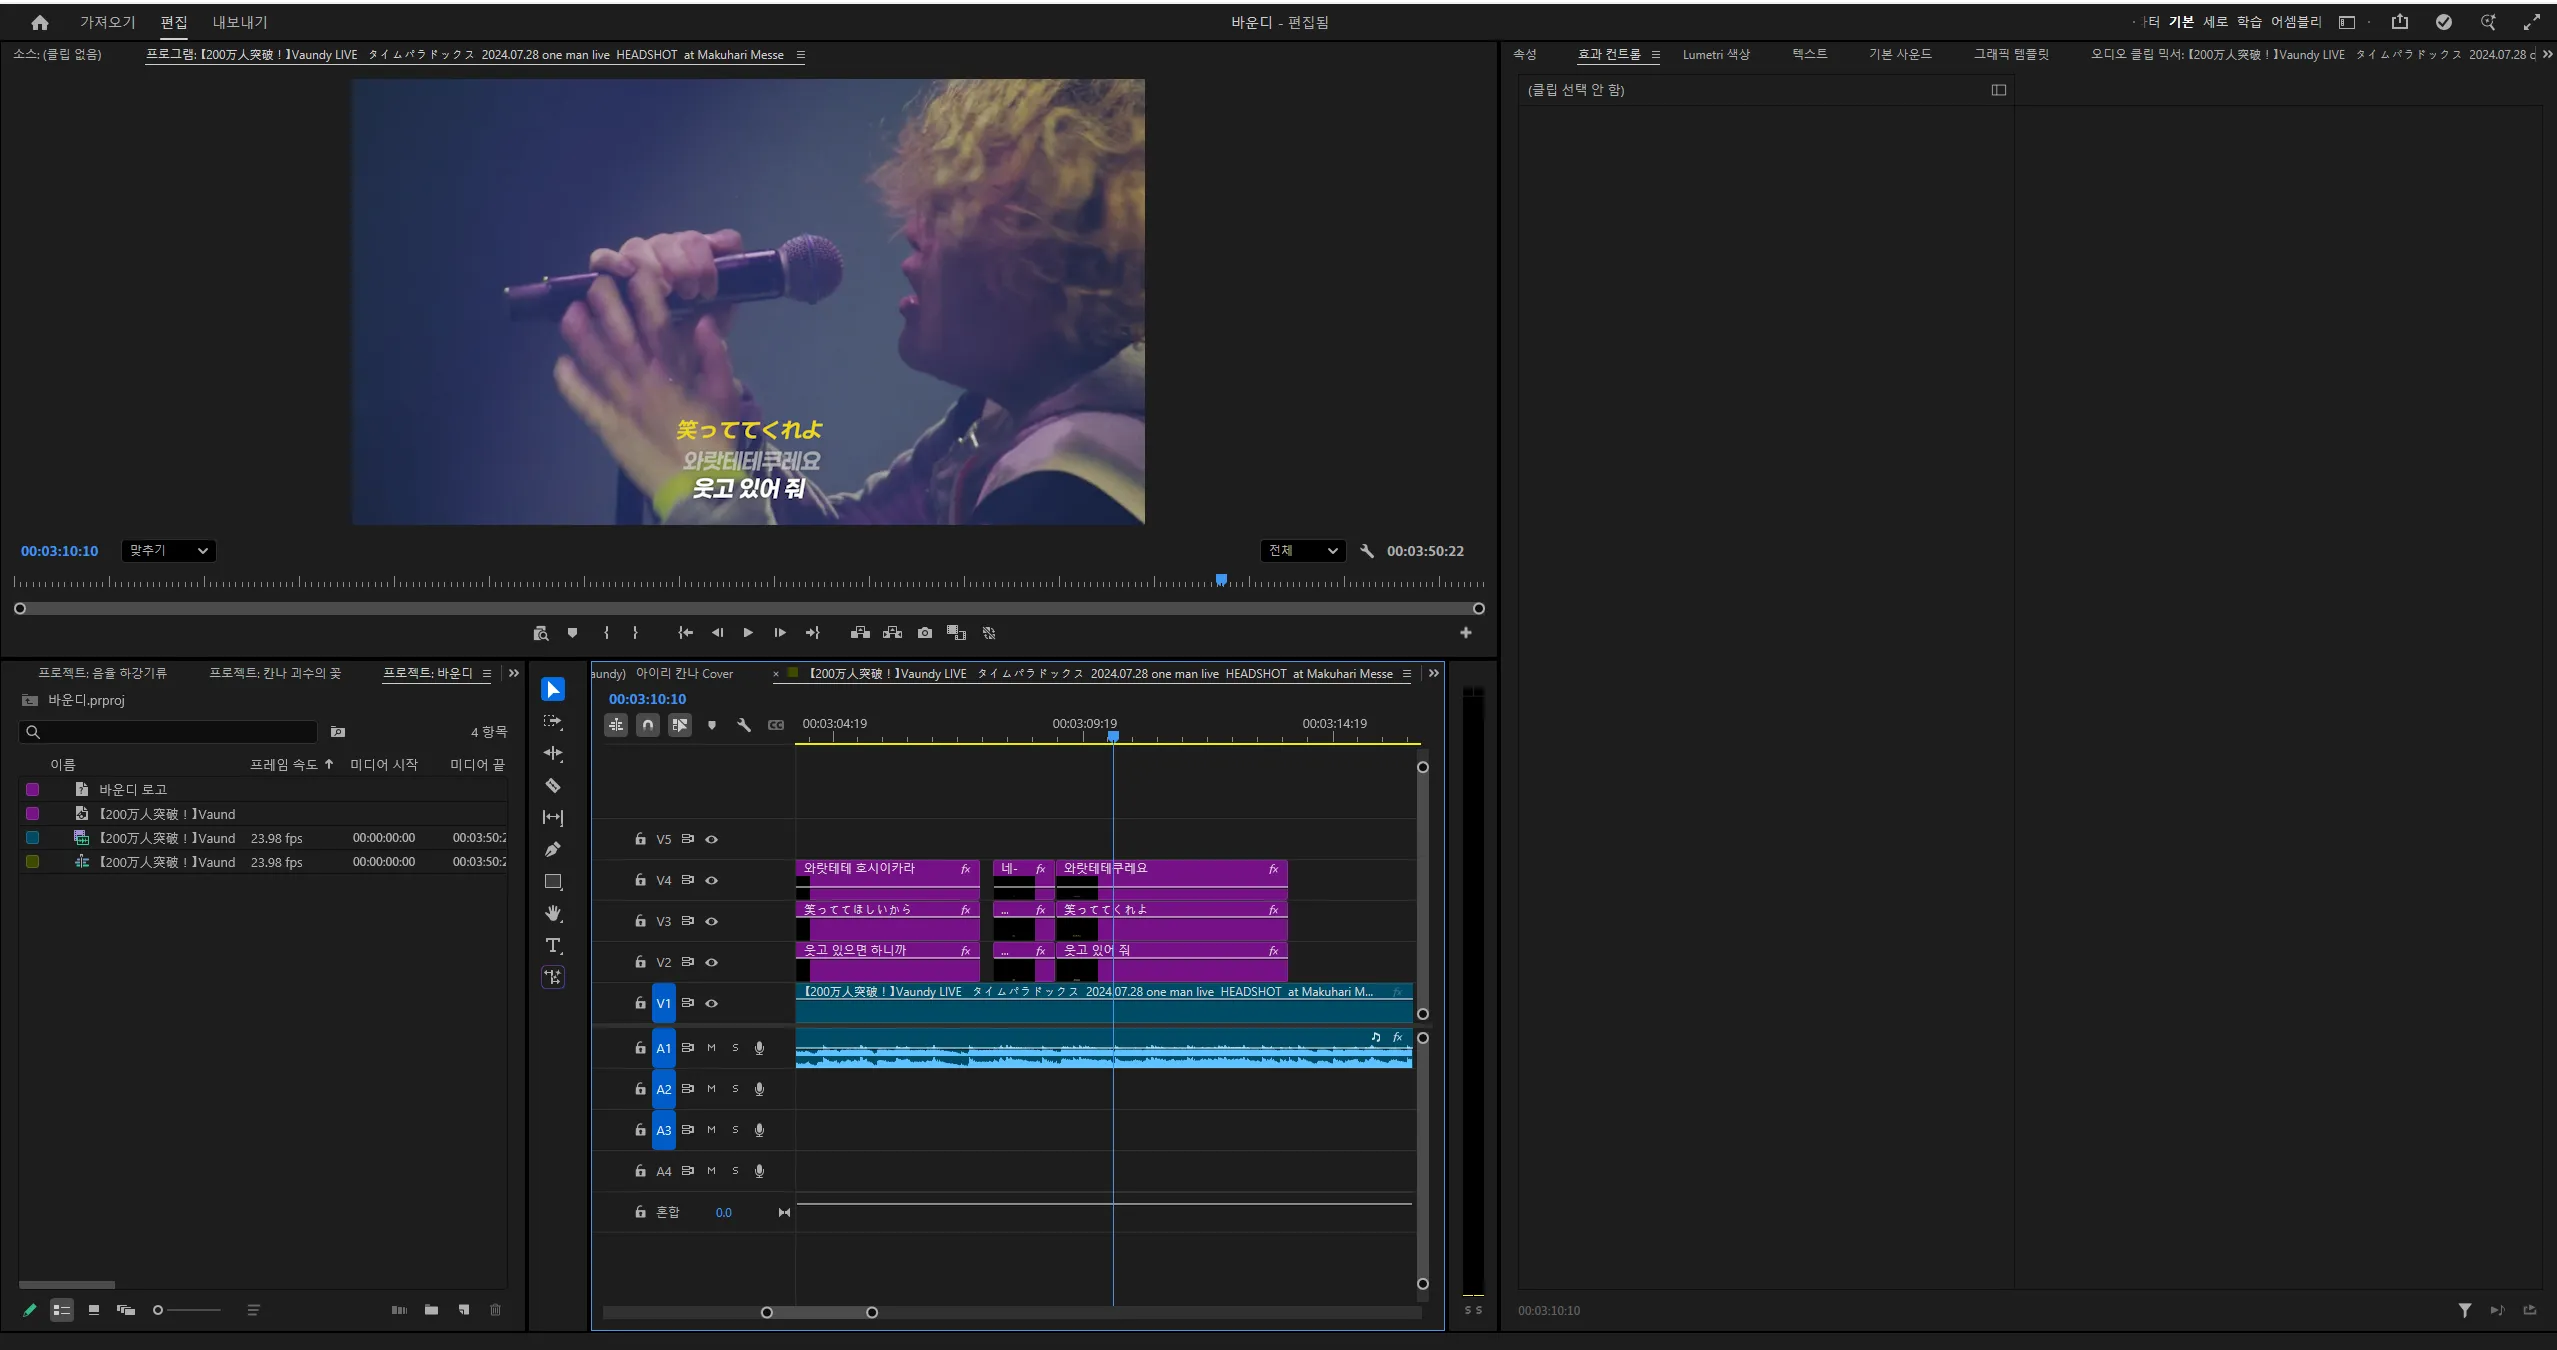Screen dimensions: 2557x1350
Task: Mute the A1 audio track
Action: [x=711, y=1048]
